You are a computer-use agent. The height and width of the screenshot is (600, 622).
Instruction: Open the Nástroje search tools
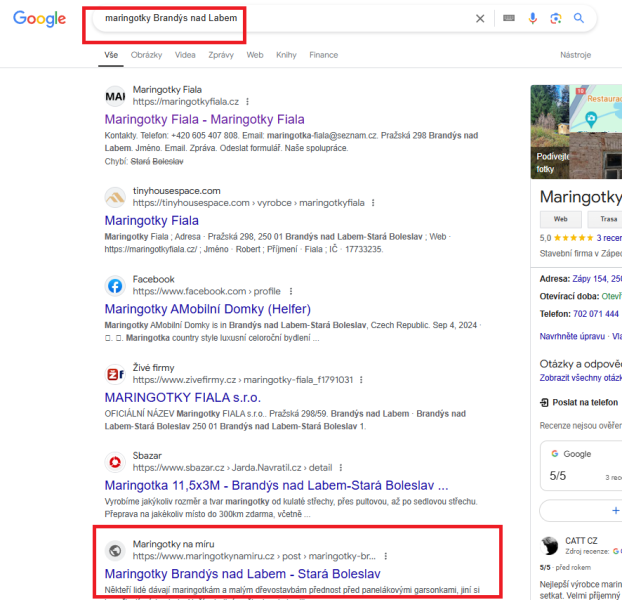(575, 55)
